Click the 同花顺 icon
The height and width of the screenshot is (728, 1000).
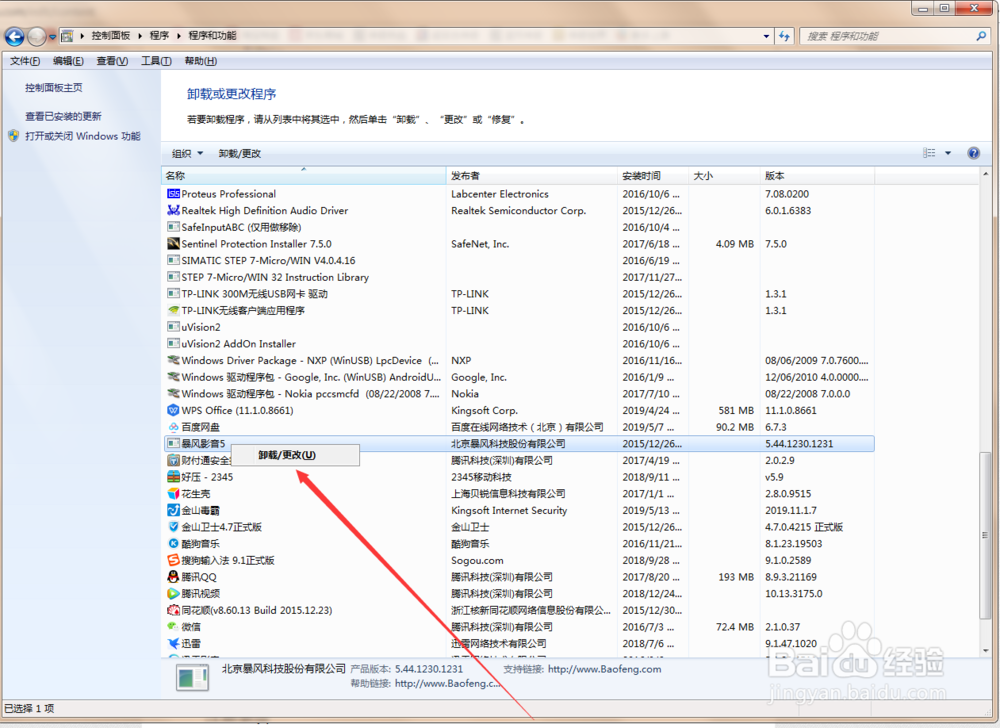point(173,610)
